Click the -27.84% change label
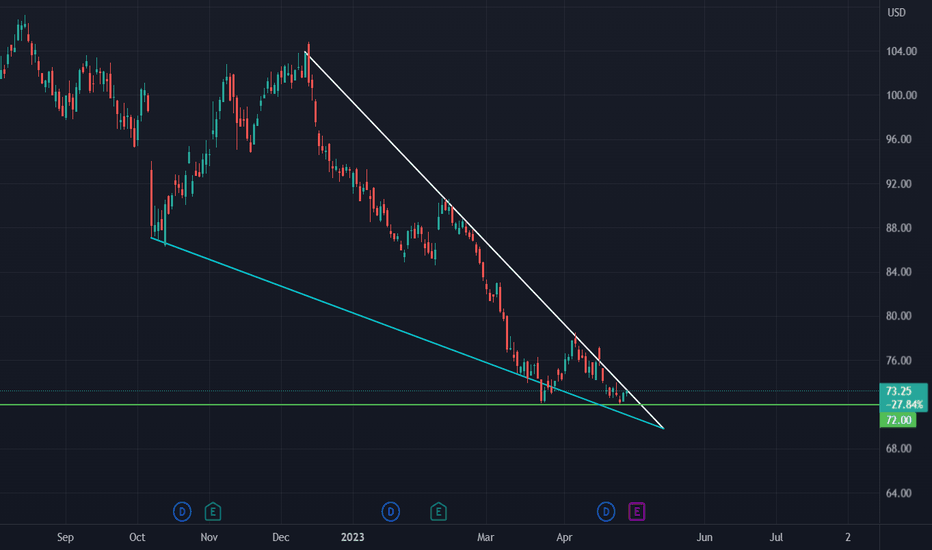The width and height of the screenshot is (932, 550). [x=904, y=405]
